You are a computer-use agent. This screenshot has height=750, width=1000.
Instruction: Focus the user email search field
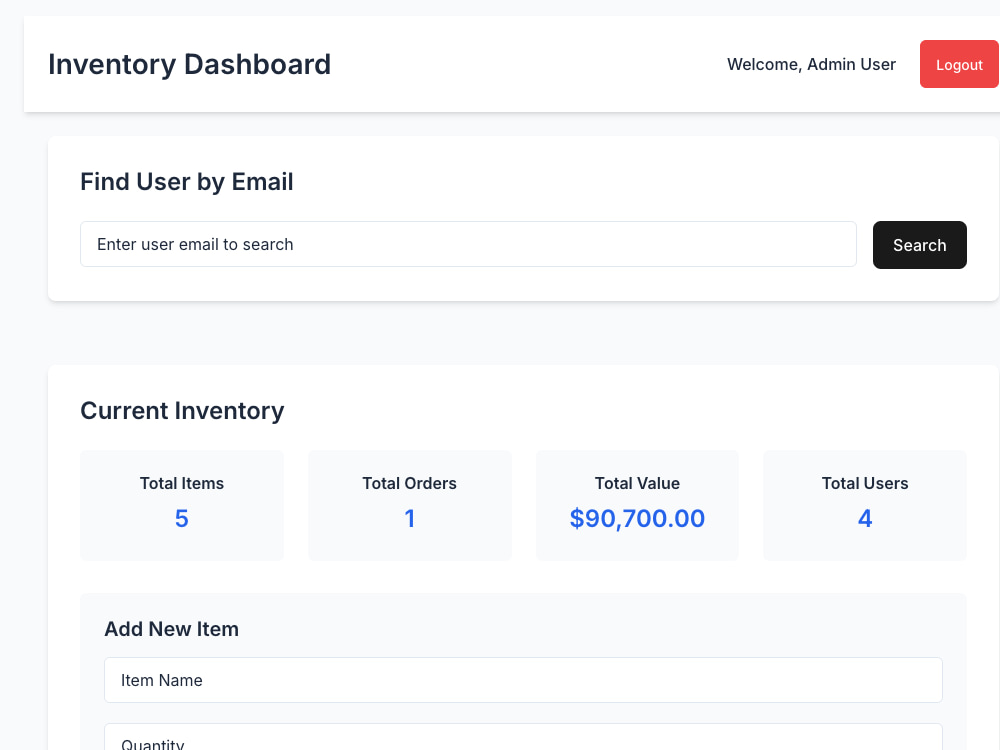pyautogui.click(x=468, y=244)
